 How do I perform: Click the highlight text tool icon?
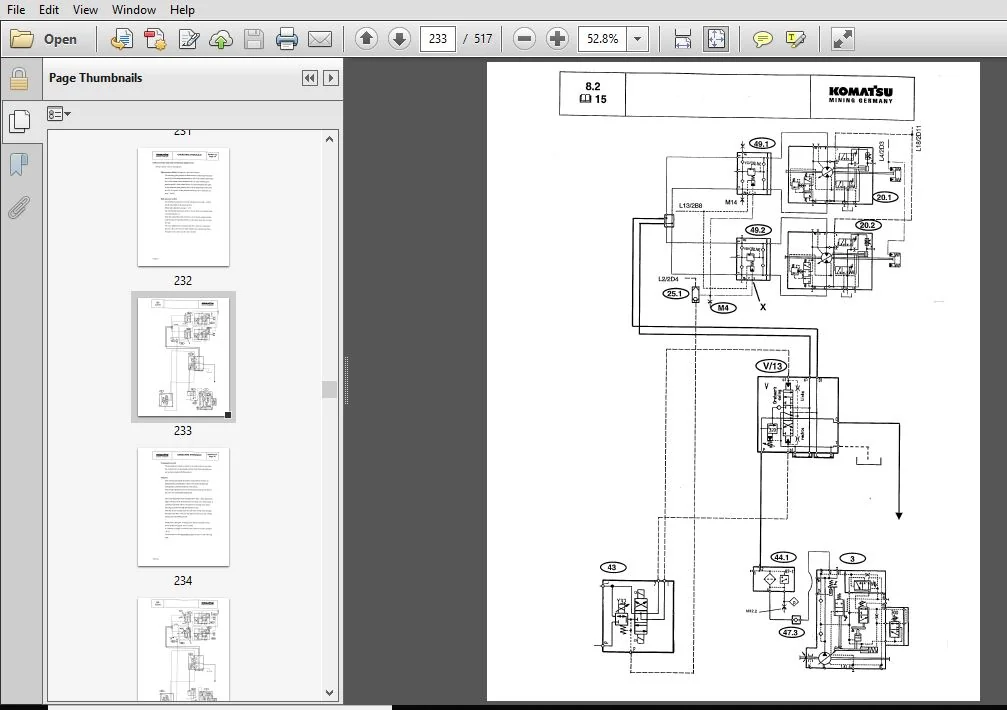795,39
